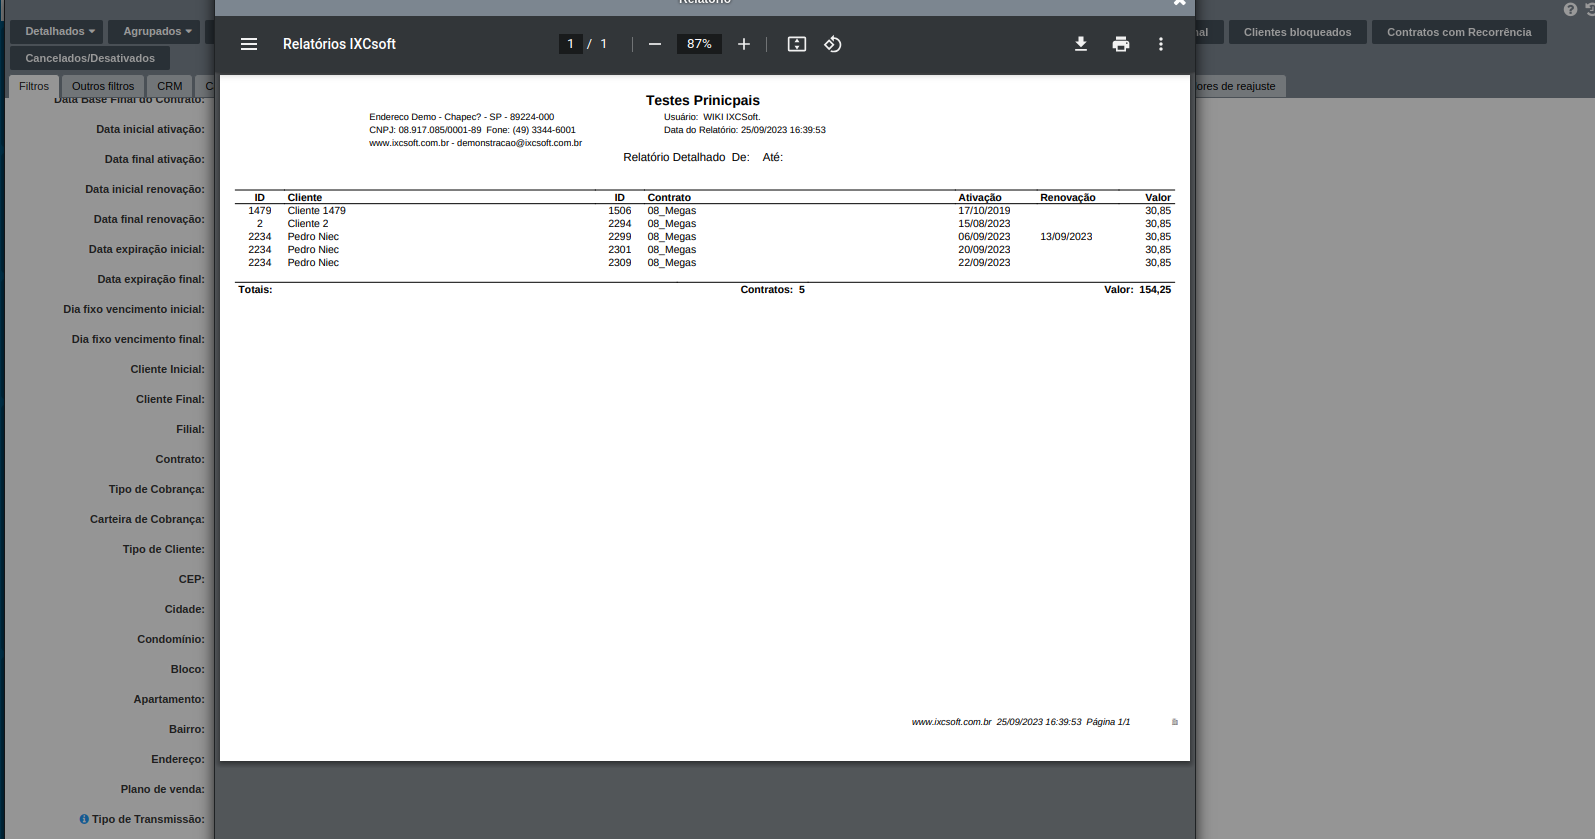Click the Tipo de Cobrança label
This screenshot has height=839, width=1595.
[156, 489]
